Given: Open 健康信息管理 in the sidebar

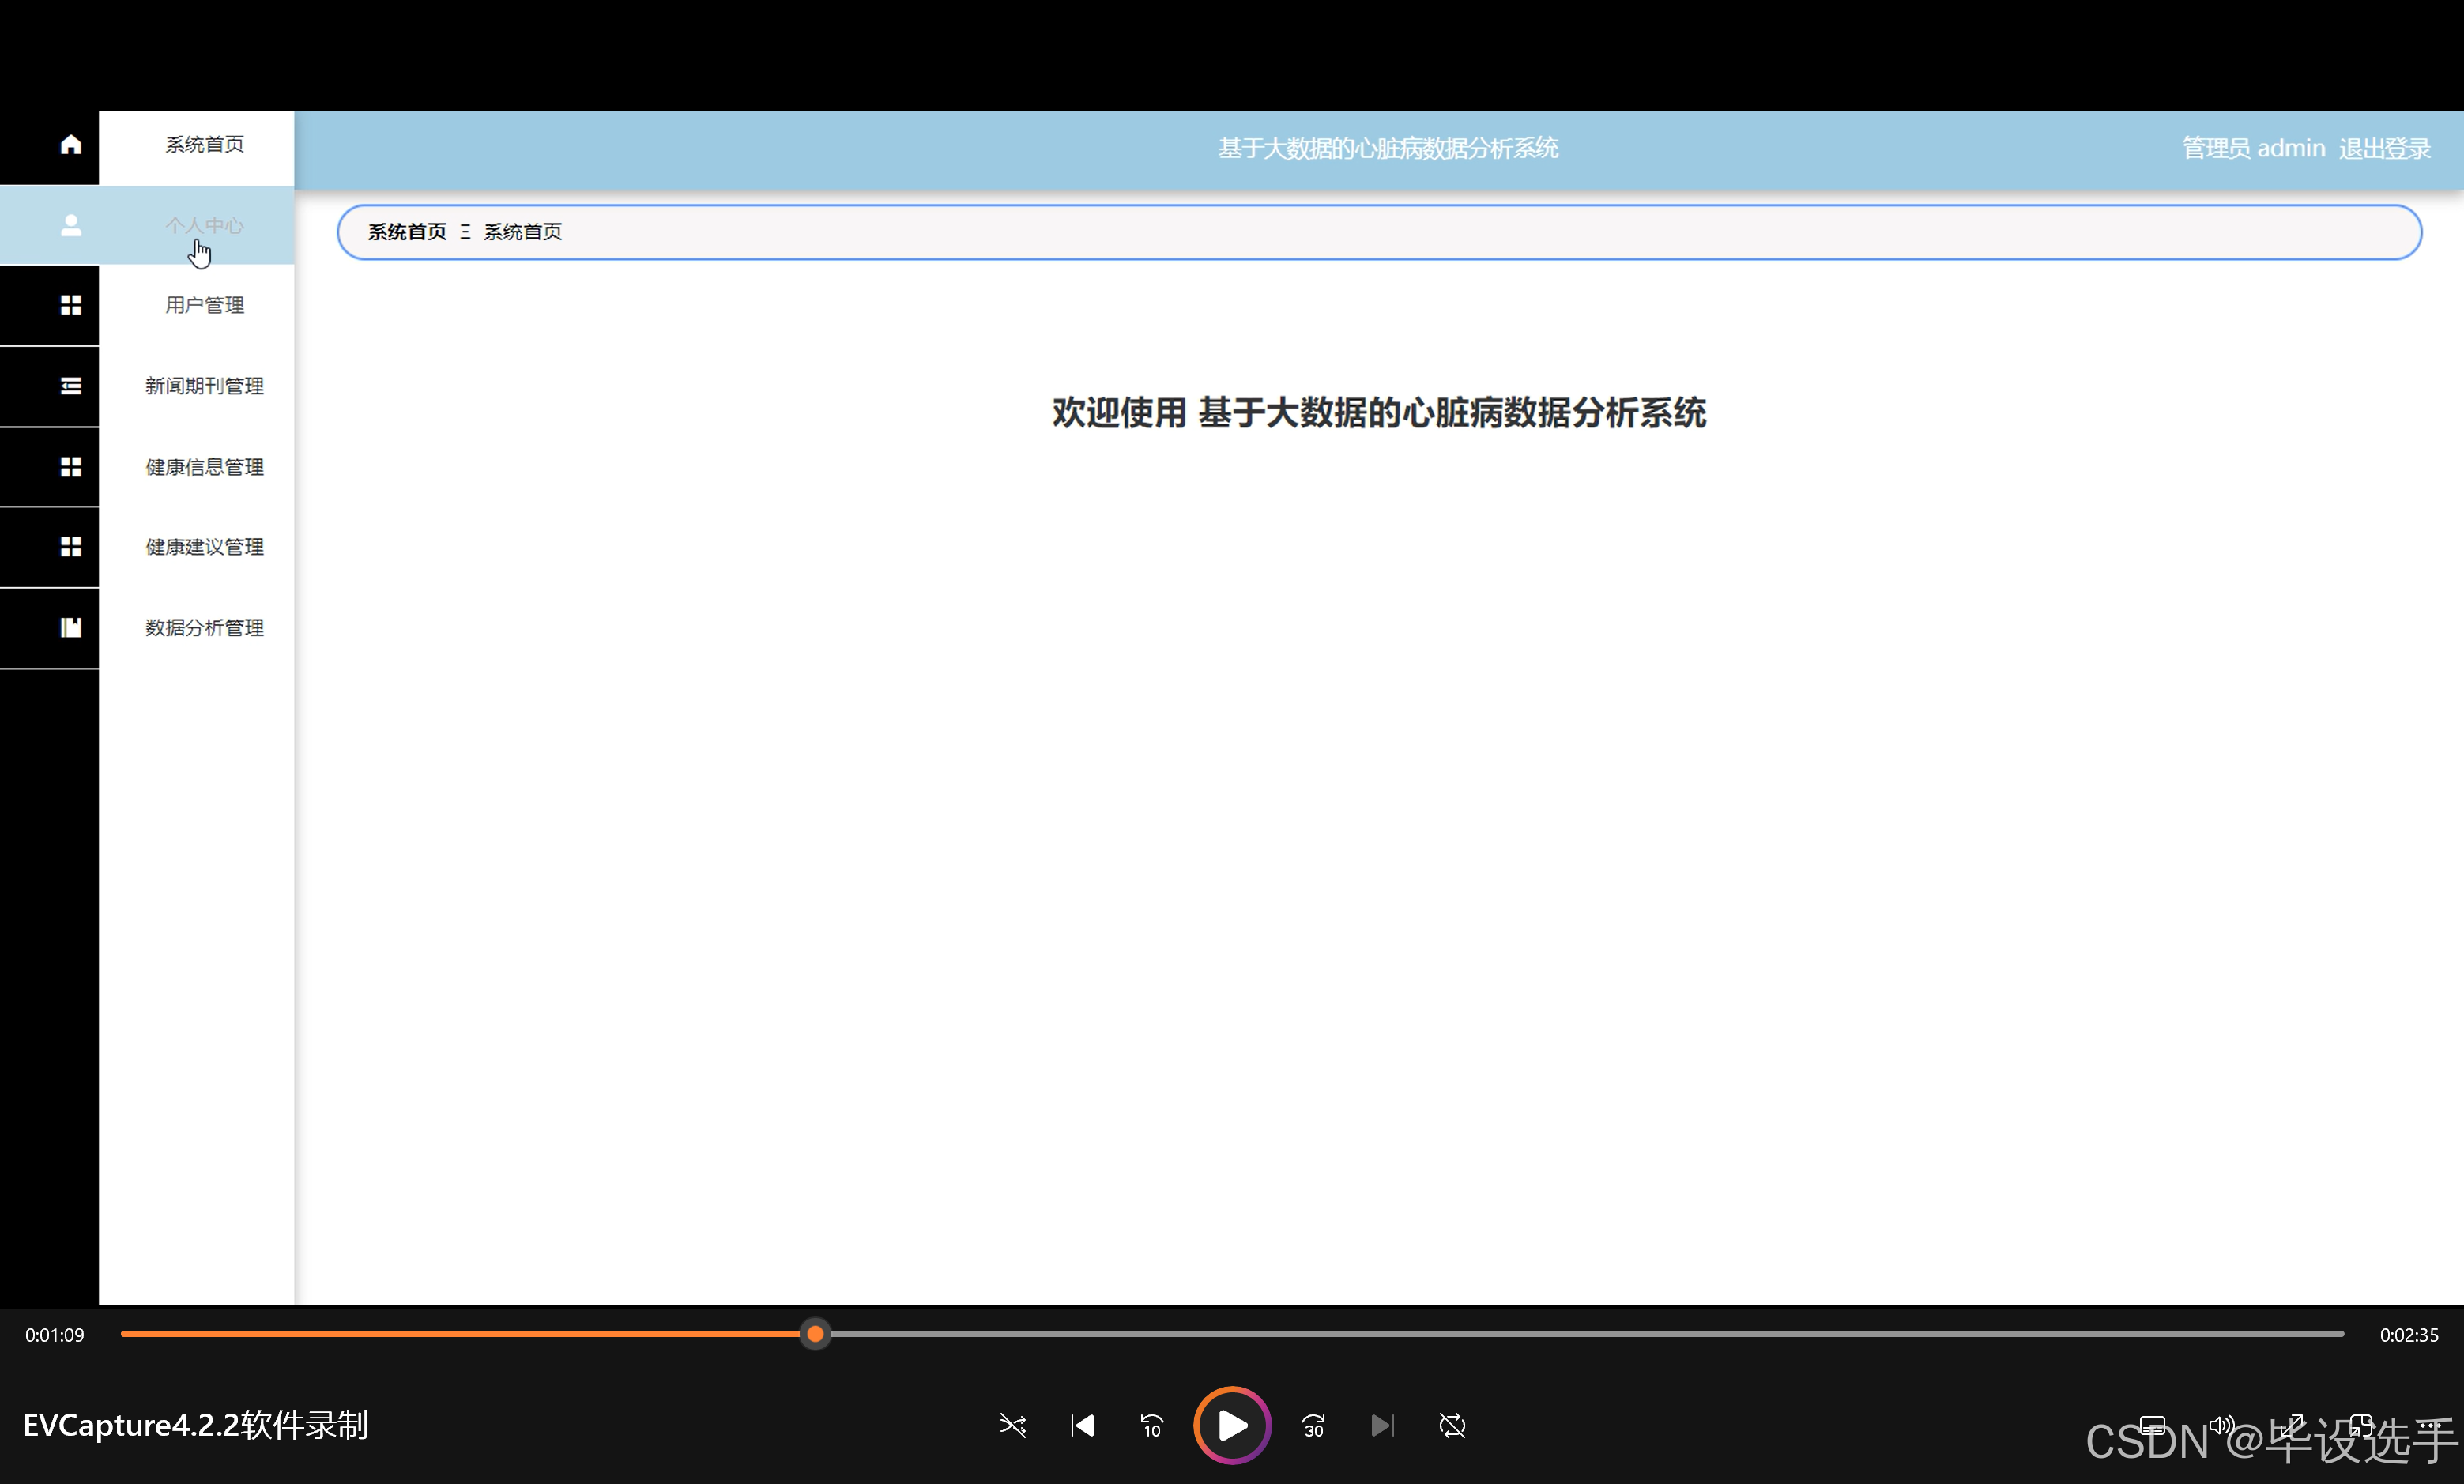Looking at the screenshot, I should click(x=204, y=467).
